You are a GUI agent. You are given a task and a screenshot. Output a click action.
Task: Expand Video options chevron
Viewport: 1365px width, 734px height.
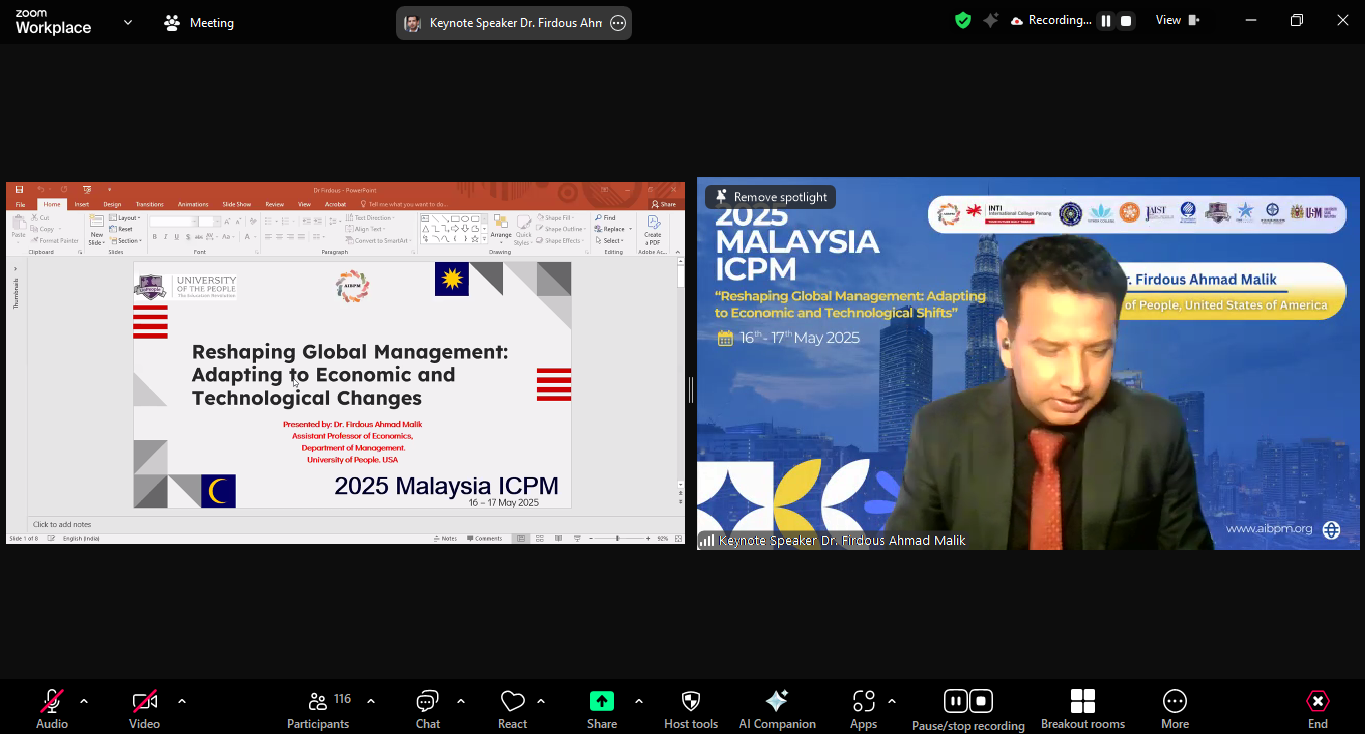tap(182, 701)
